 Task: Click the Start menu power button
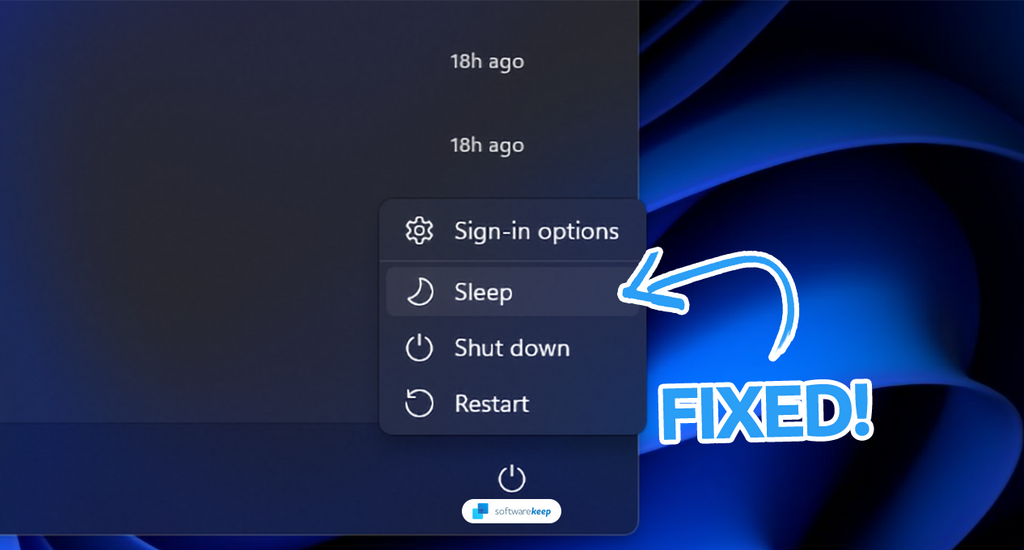click(511, 478)
